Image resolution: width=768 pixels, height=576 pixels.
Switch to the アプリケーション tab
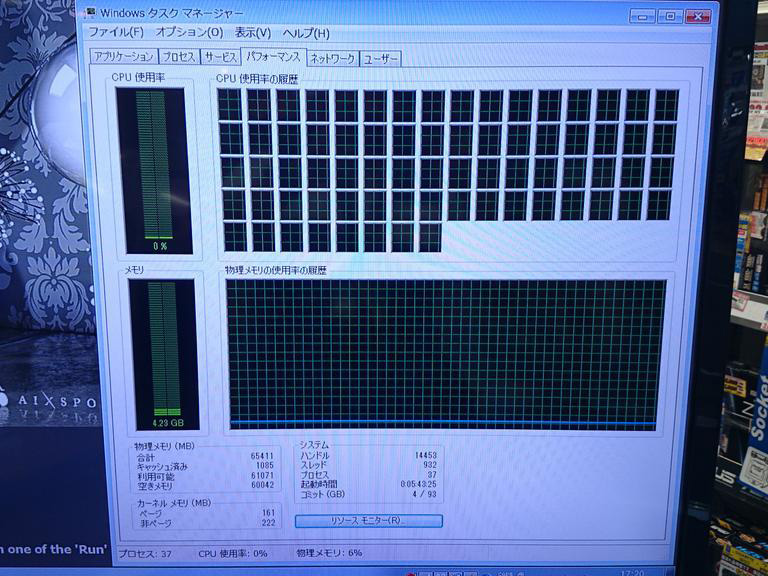tap(124, 56)
